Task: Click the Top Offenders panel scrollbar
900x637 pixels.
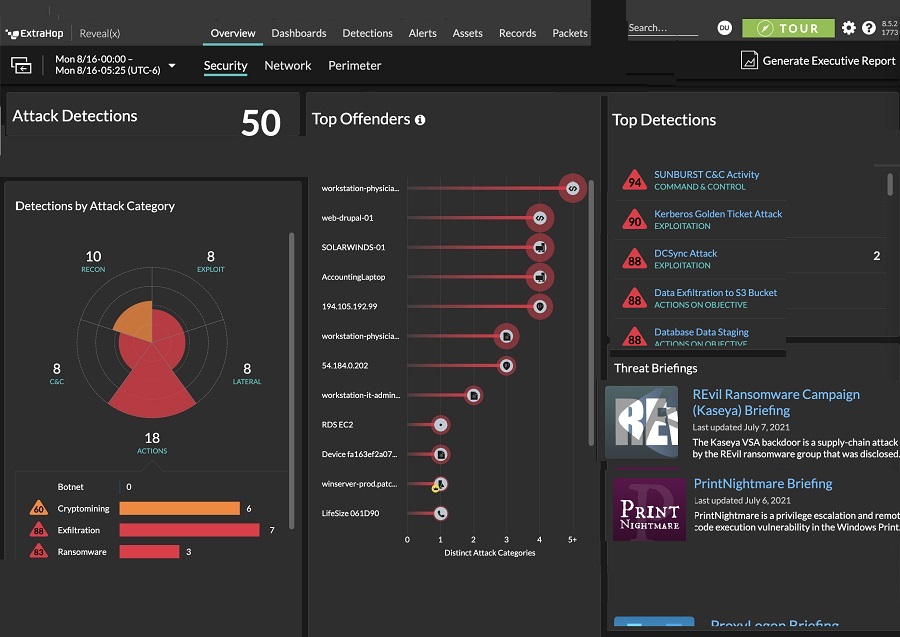Action: 591,313
